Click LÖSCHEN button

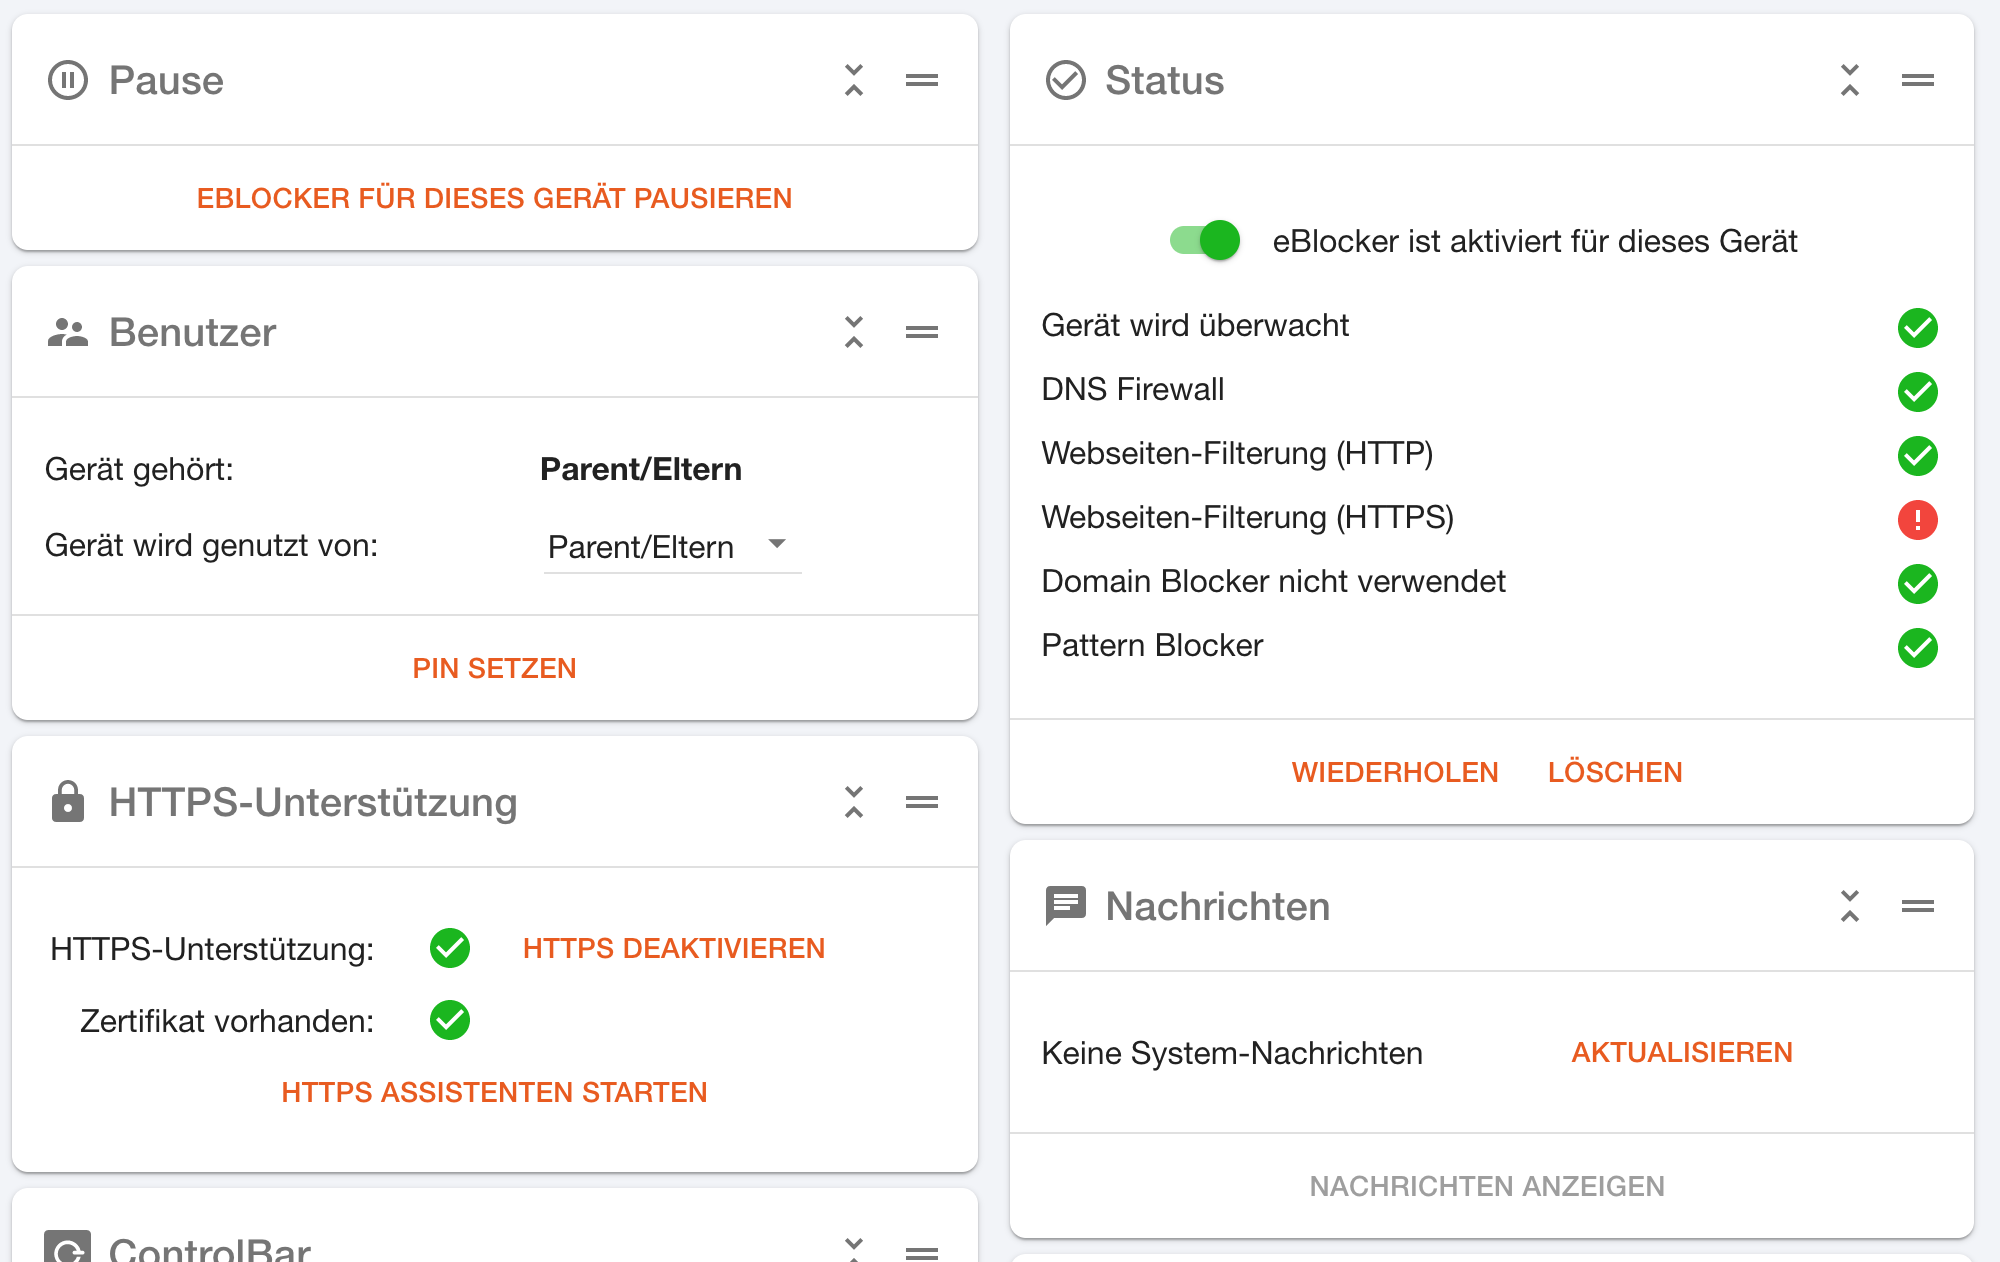click(1615, 772)
